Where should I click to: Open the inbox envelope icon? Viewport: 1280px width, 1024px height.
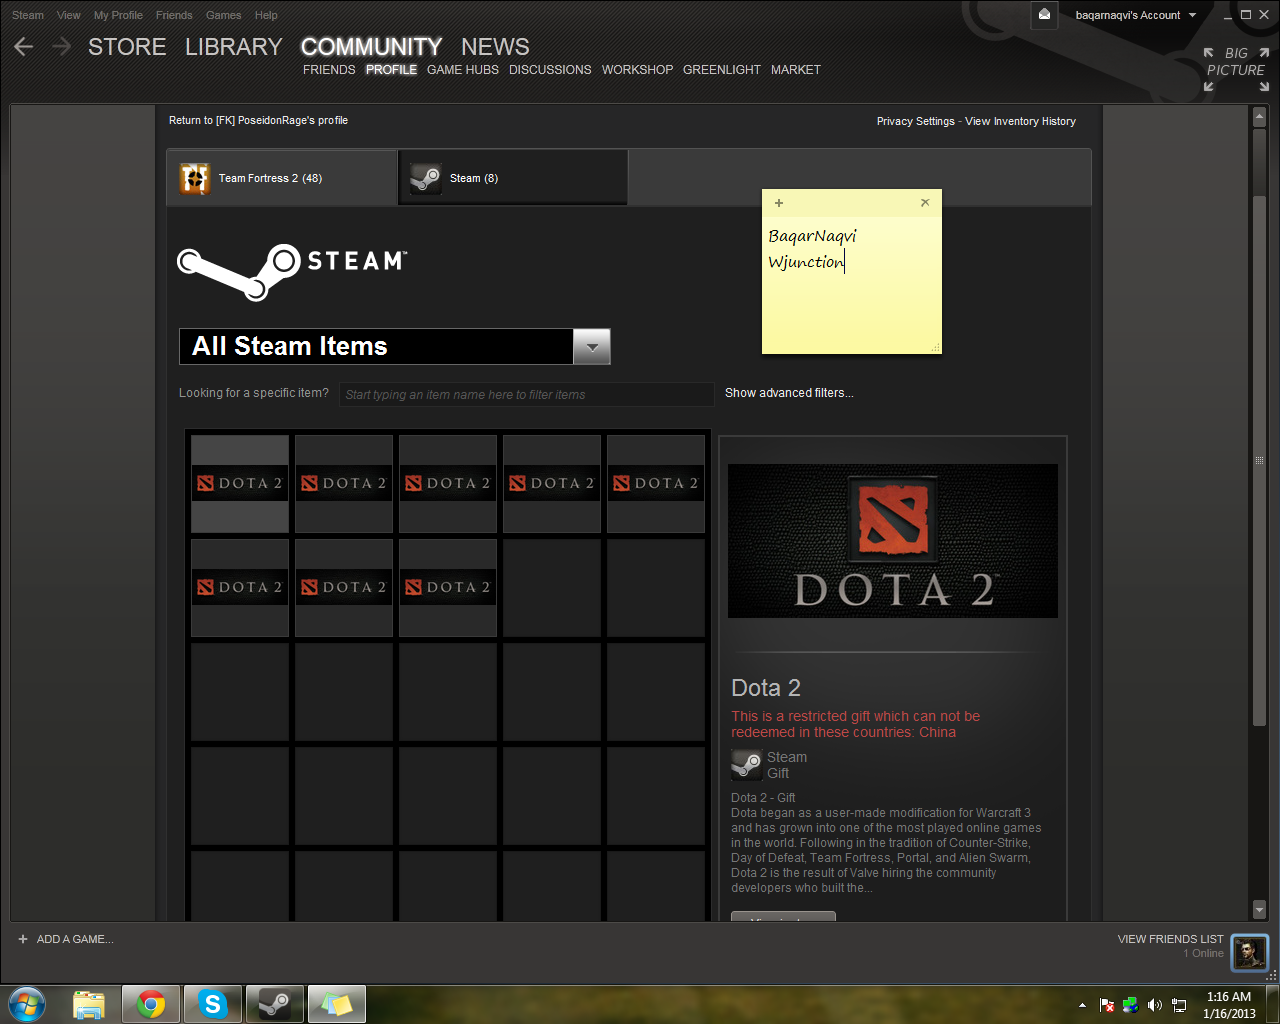[1044, 15]
